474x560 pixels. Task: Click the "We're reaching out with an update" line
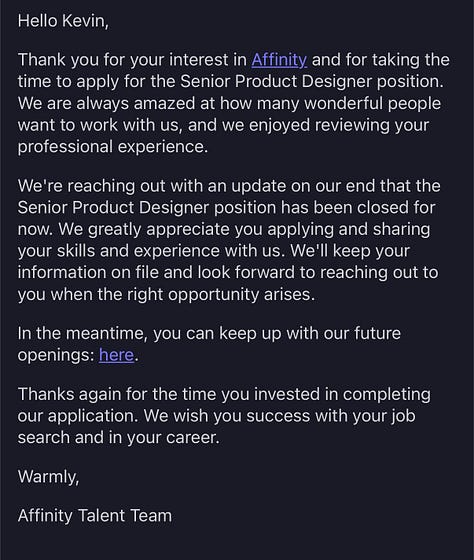tap(229, 186)
